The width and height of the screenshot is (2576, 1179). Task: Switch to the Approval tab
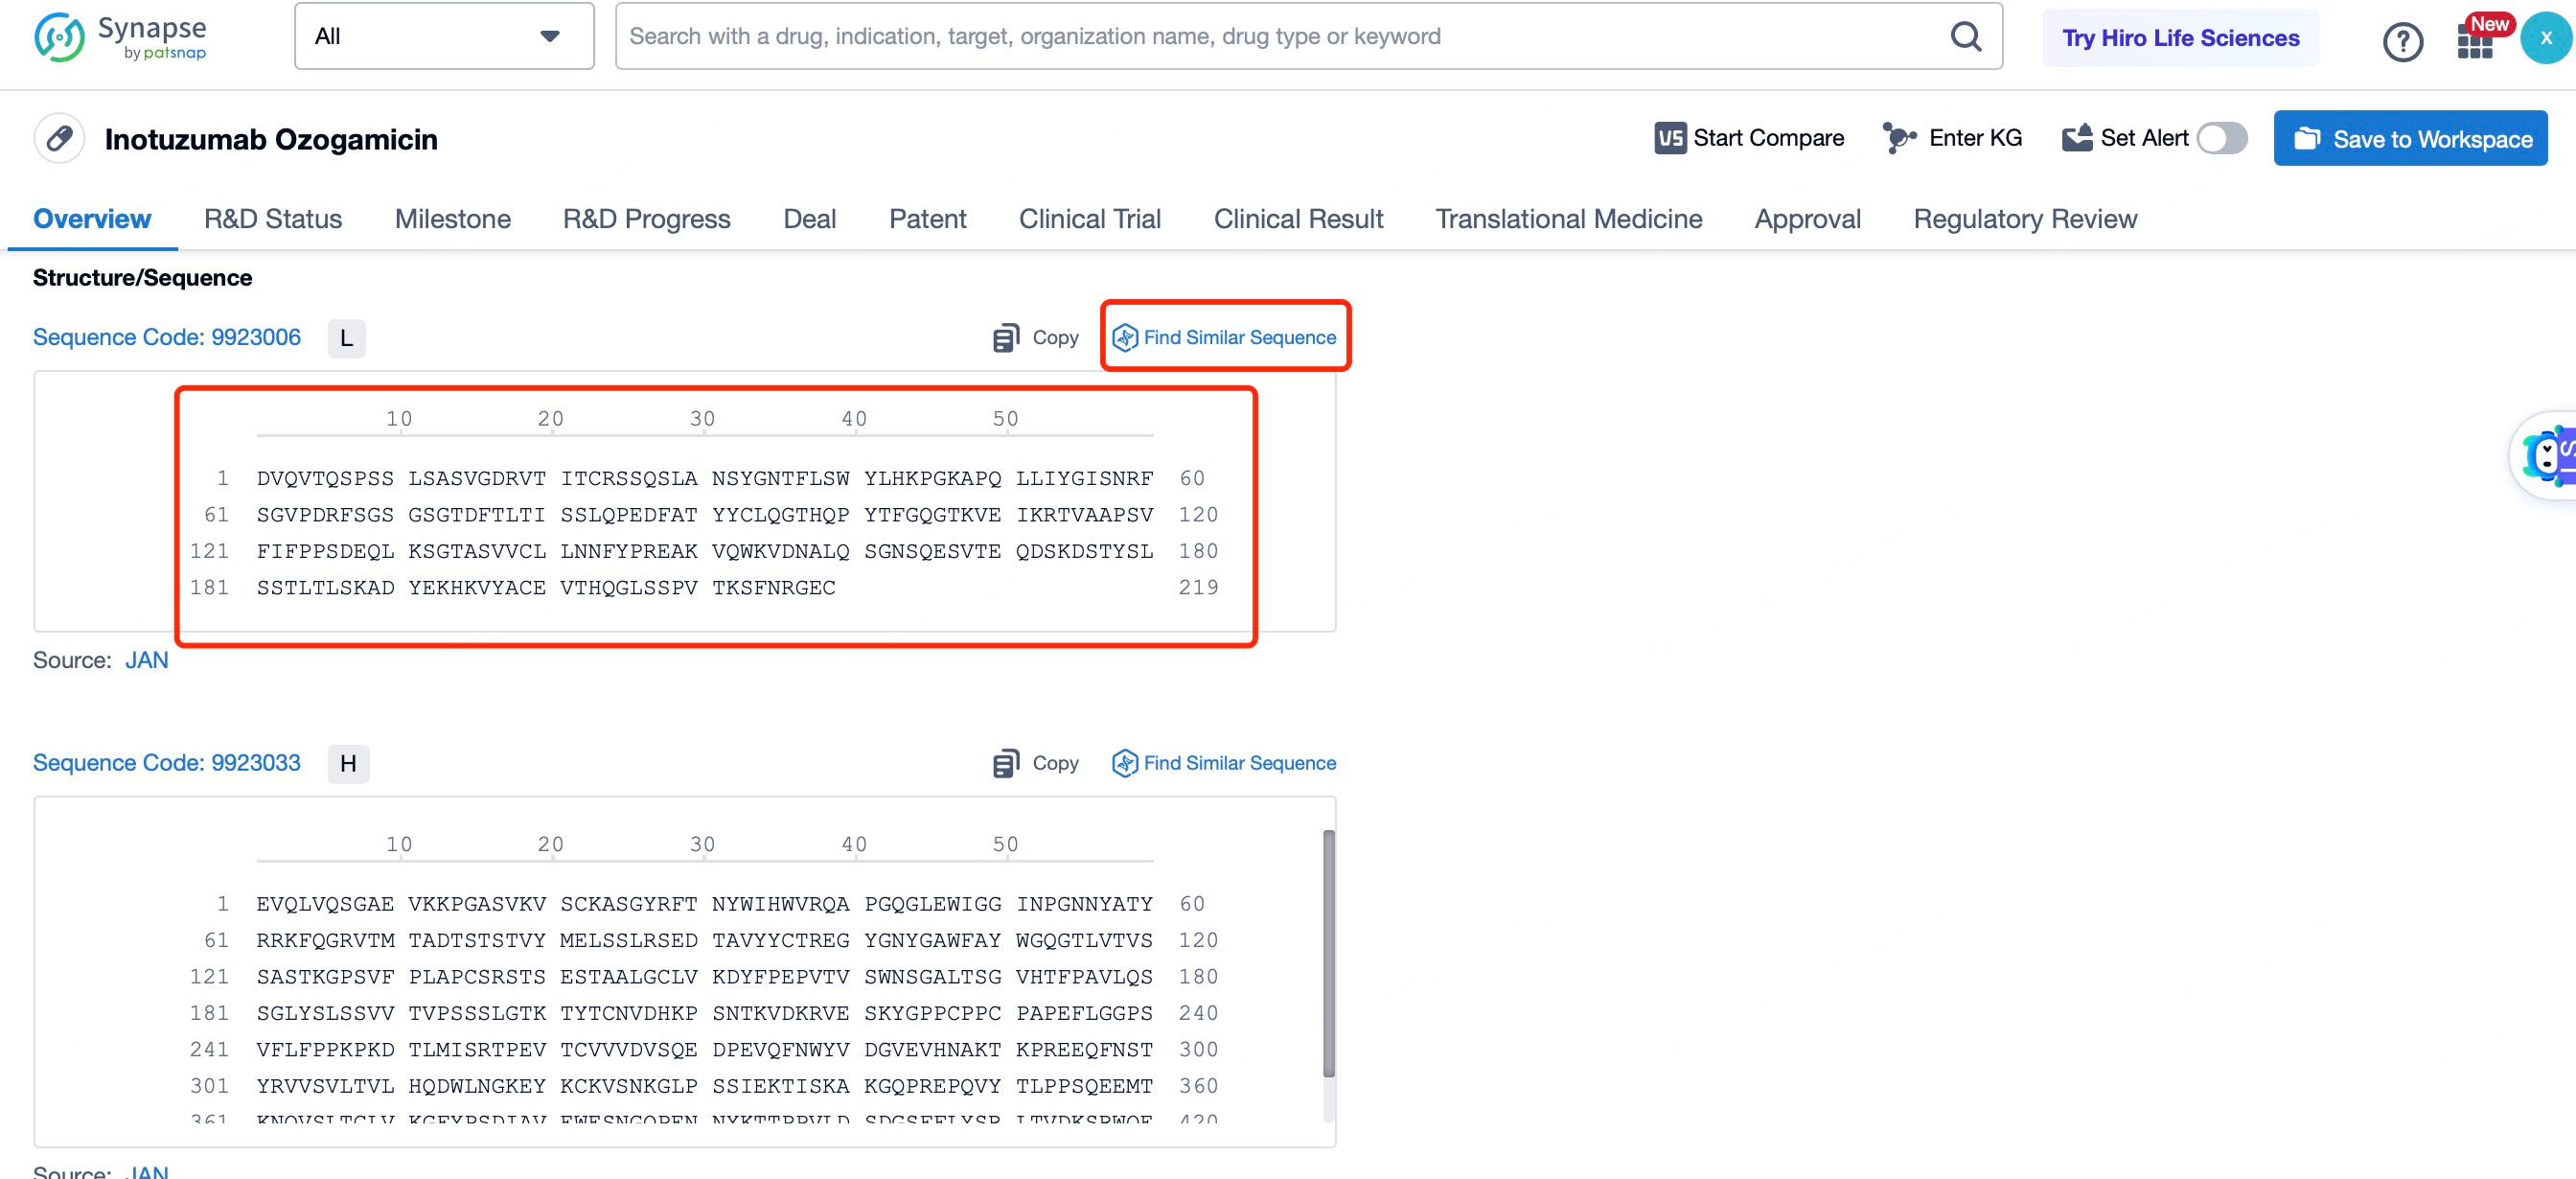[x=1807, y=219]
